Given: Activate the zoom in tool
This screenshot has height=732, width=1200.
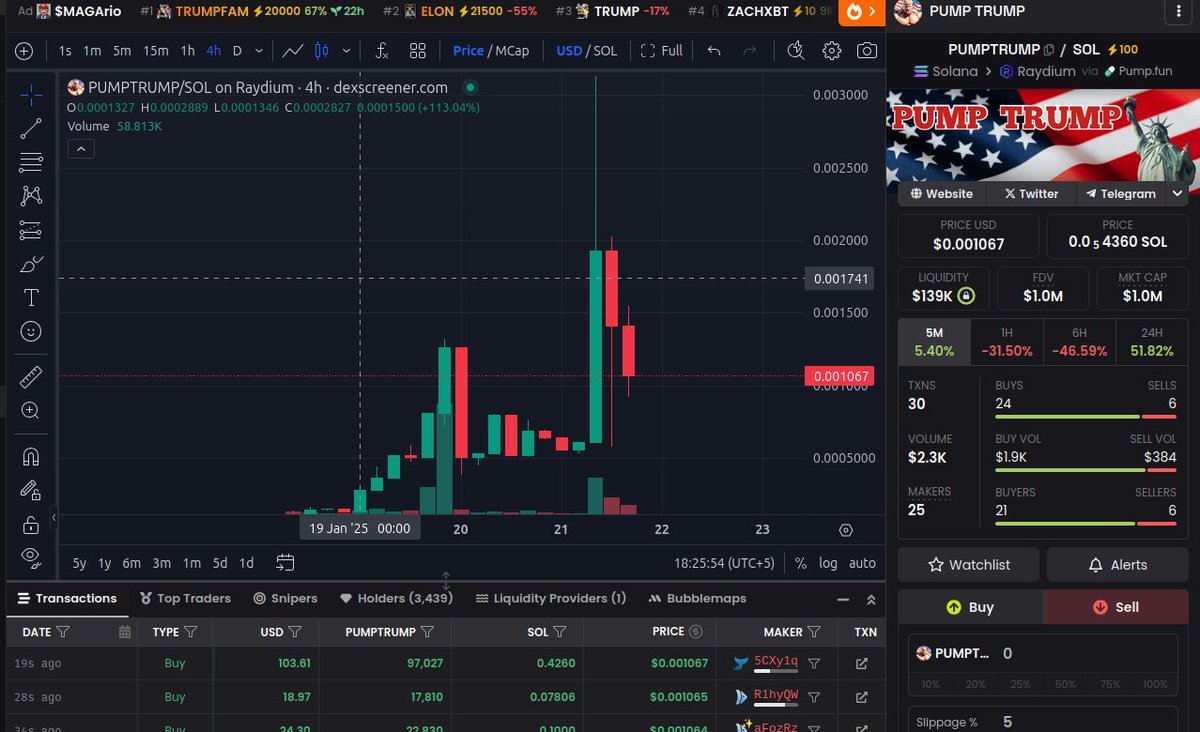Looking at the screenshot, I should [30, 410].
